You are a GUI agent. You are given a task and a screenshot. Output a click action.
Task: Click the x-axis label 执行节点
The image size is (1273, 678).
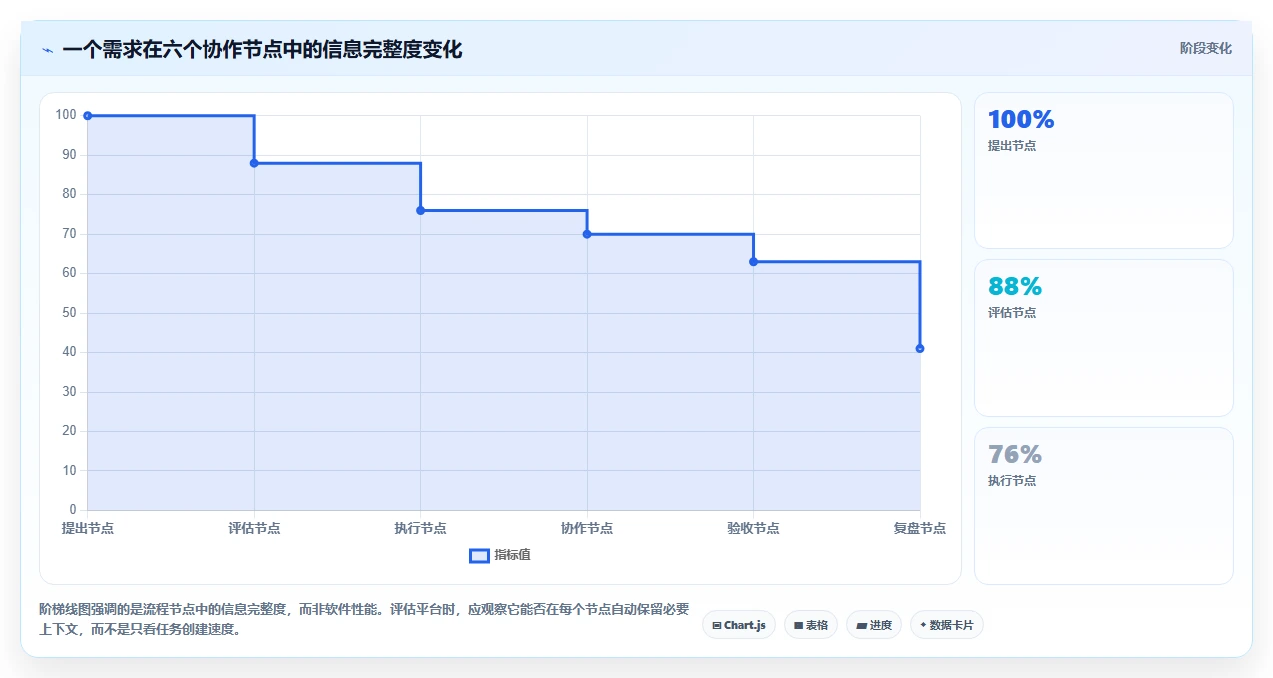[x=420, y=528]
